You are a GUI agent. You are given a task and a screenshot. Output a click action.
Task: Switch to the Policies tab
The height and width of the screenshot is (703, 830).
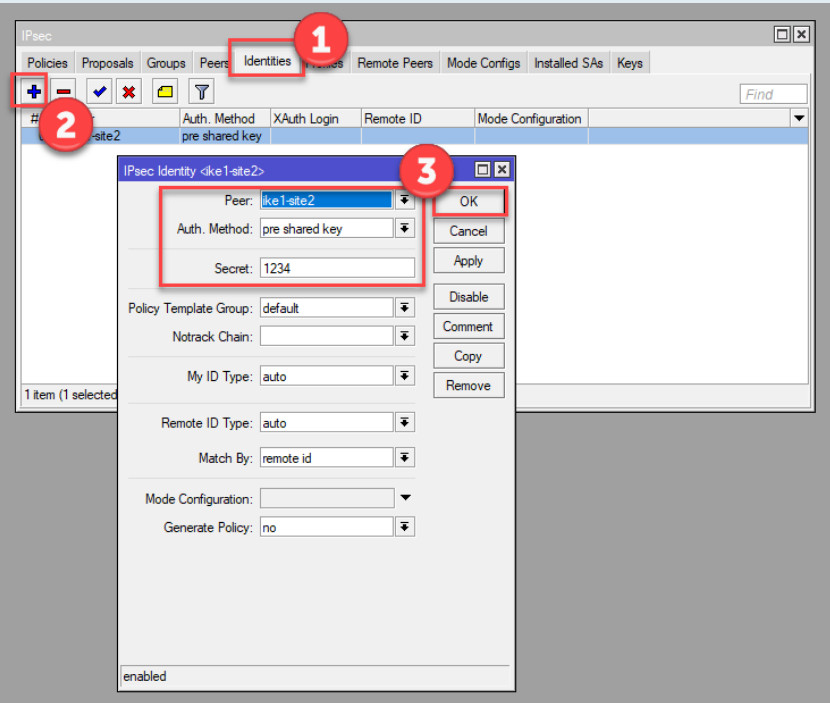[48, 63]
